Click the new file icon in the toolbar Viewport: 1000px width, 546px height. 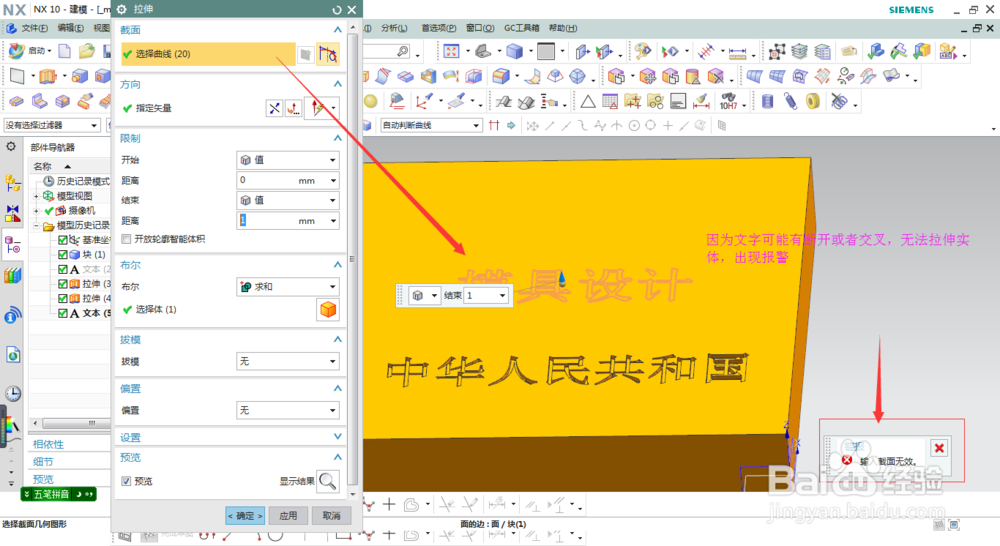(x=64, y=51)
